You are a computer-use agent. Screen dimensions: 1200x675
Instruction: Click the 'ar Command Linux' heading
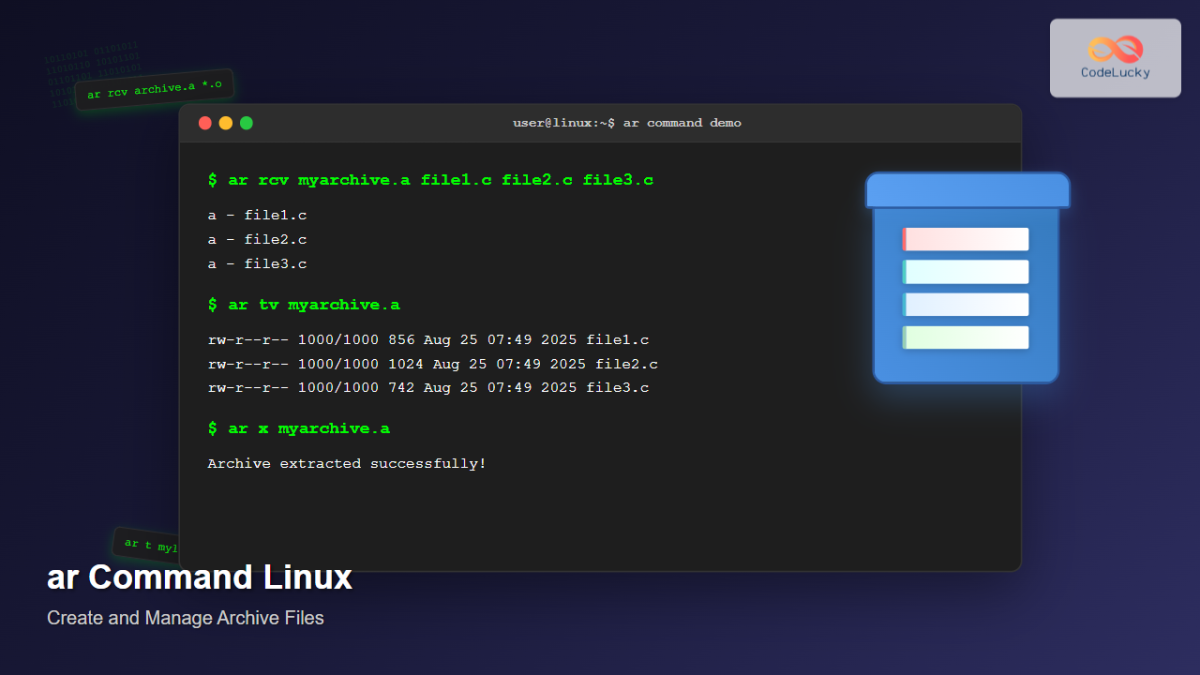tap(198, 578)
